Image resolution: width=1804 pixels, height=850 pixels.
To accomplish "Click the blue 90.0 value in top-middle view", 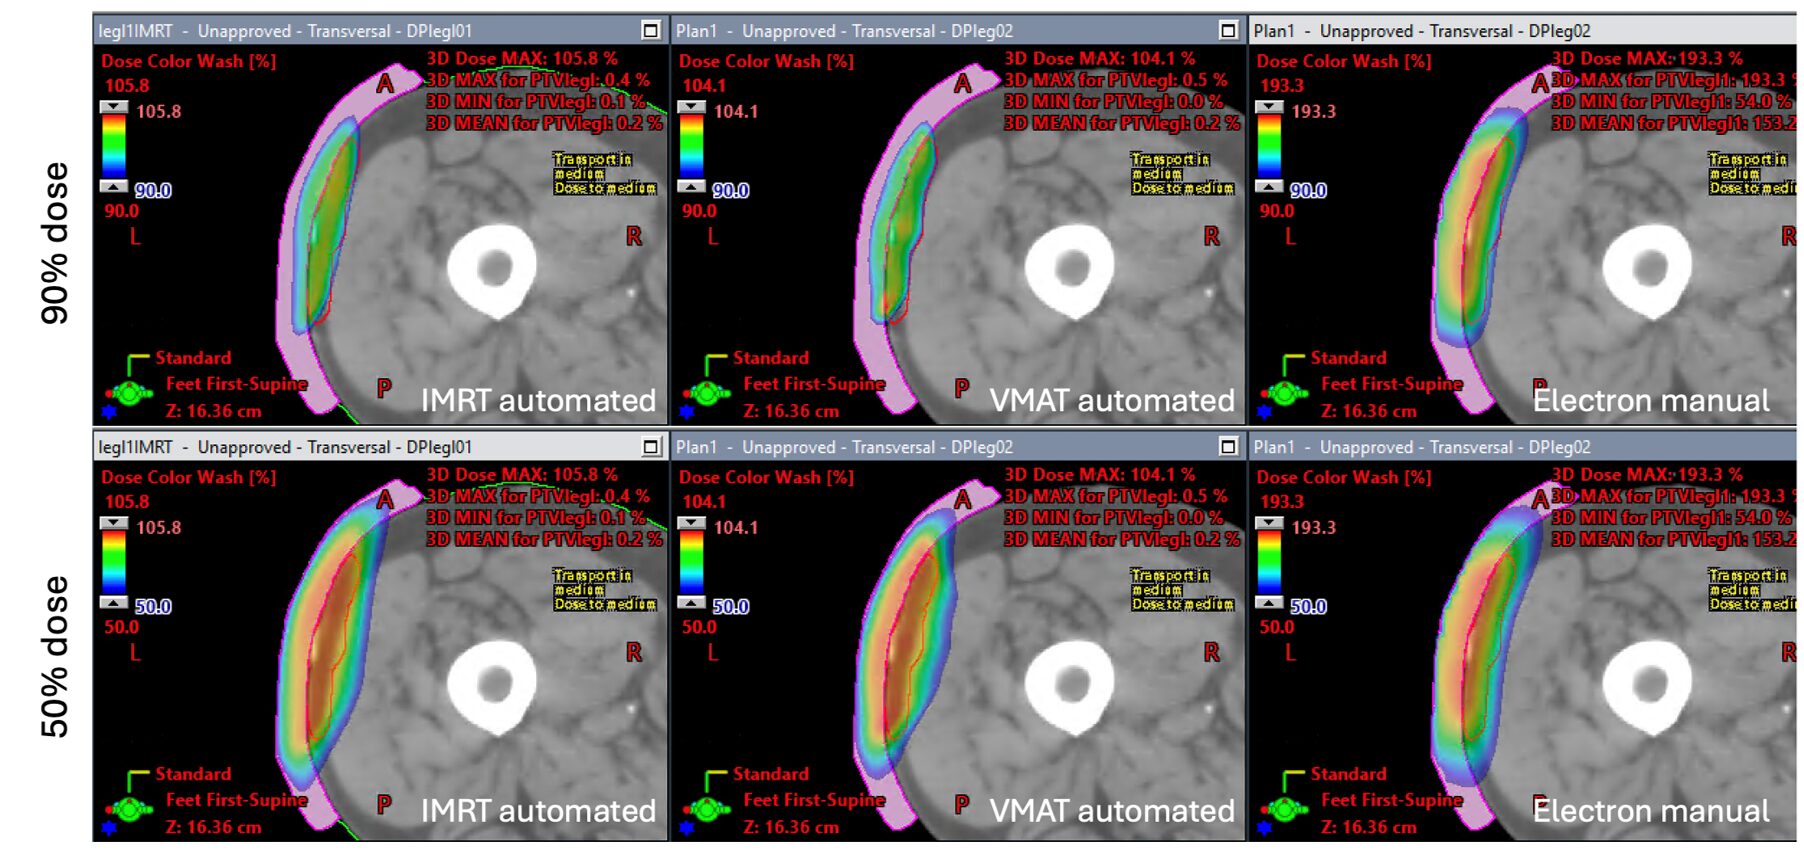I will coord(730,190).
